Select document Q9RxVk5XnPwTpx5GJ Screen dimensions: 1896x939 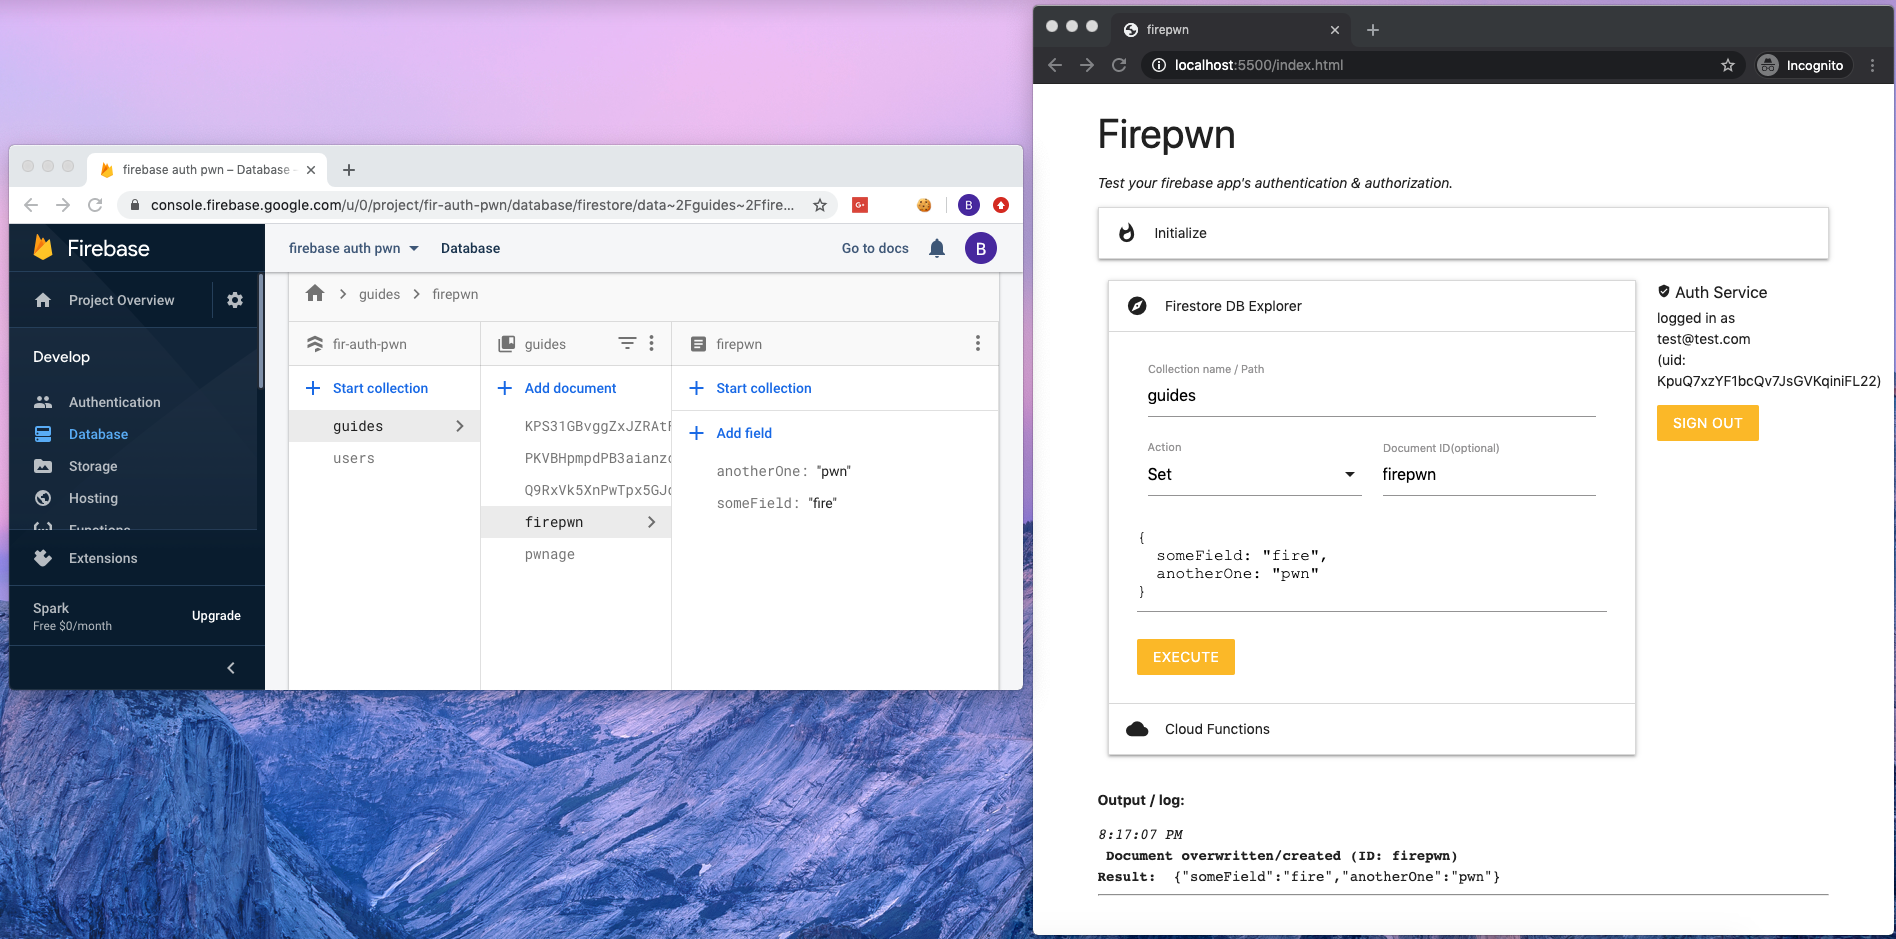tap(597, 490)
